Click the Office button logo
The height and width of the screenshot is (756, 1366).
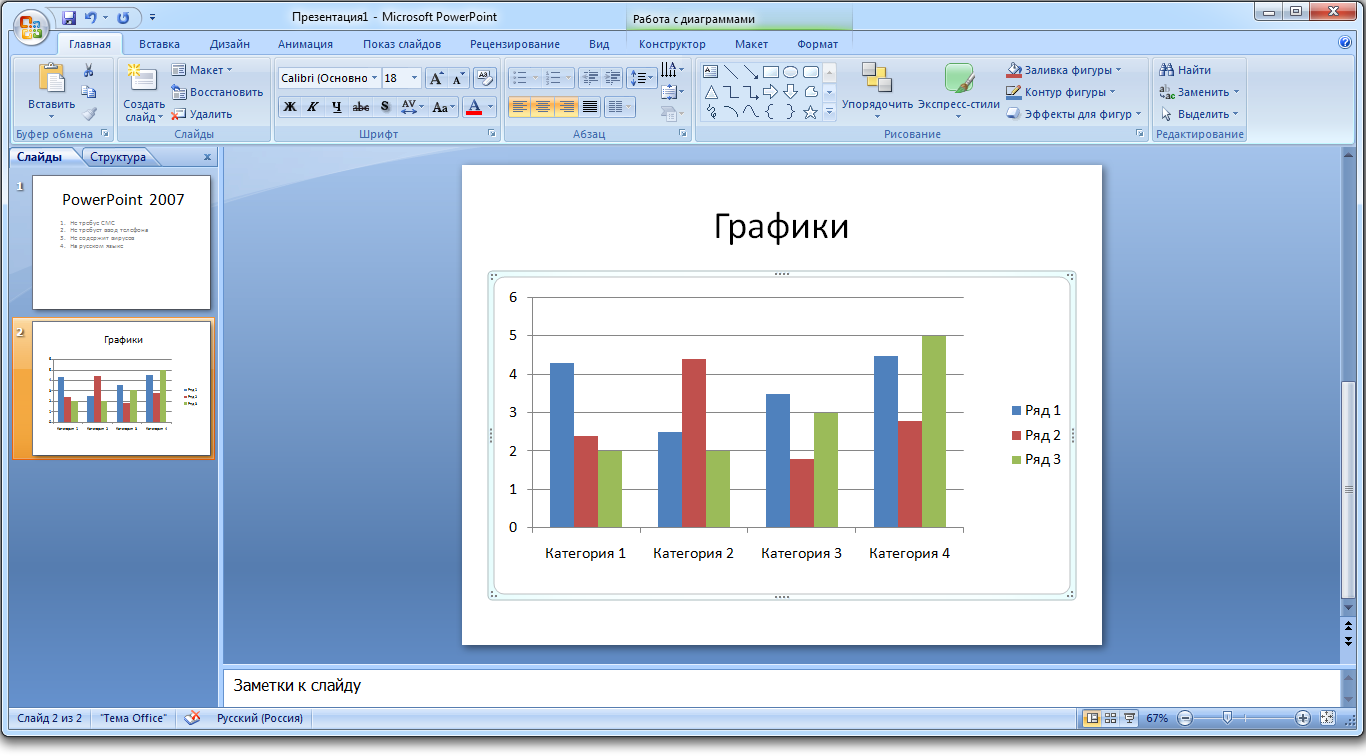[x=30, y=25]
